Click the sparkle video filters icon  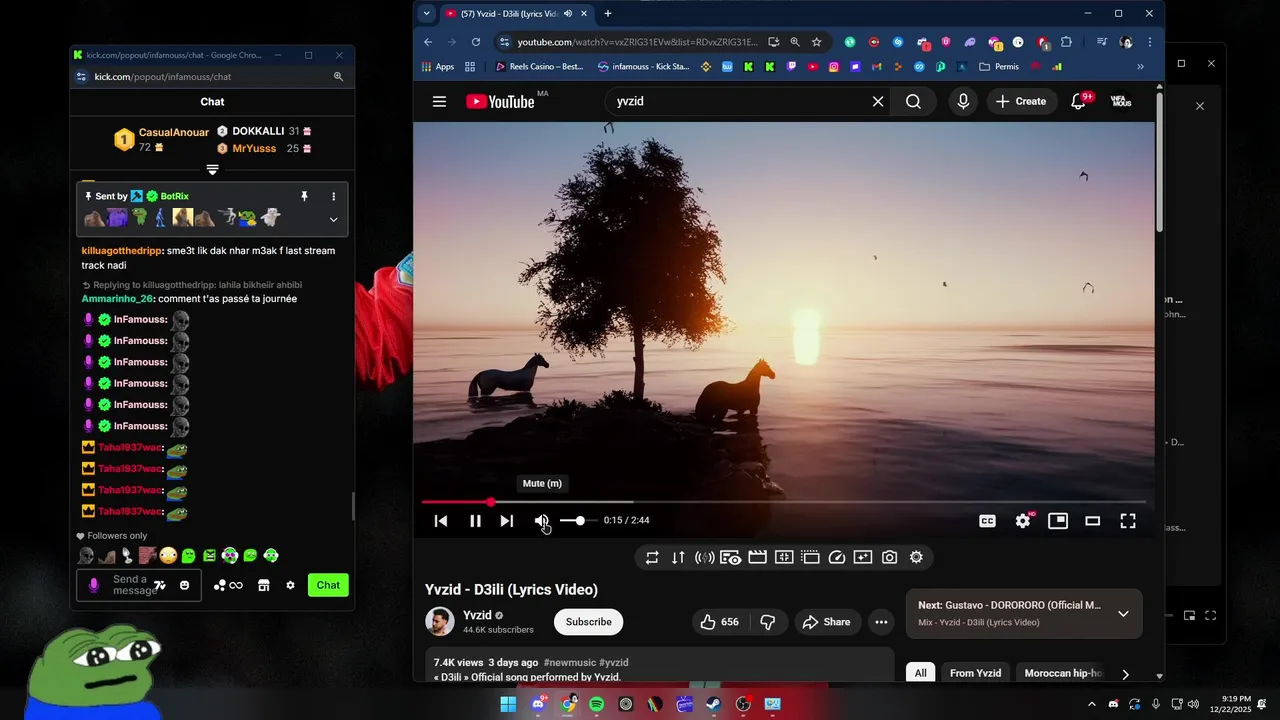tap(863, 558)
